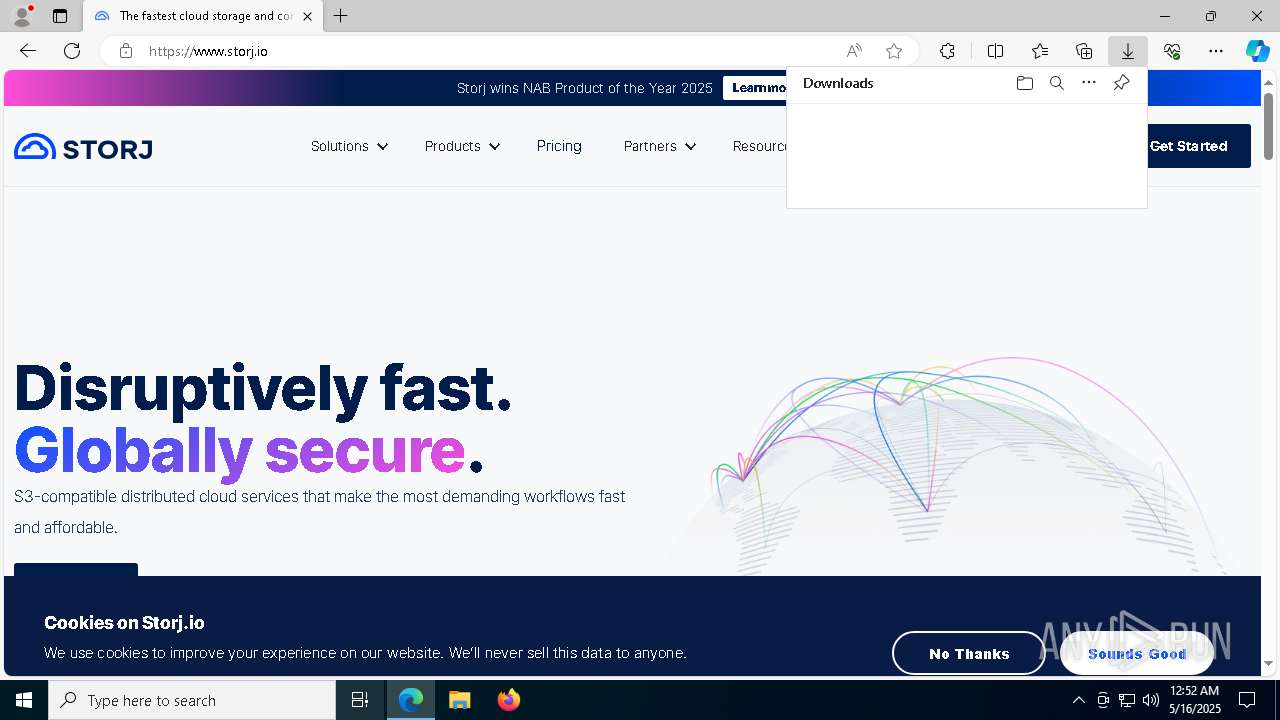Open the taskbar clock and date
1280x720 pixels.
pos(1195,700)
